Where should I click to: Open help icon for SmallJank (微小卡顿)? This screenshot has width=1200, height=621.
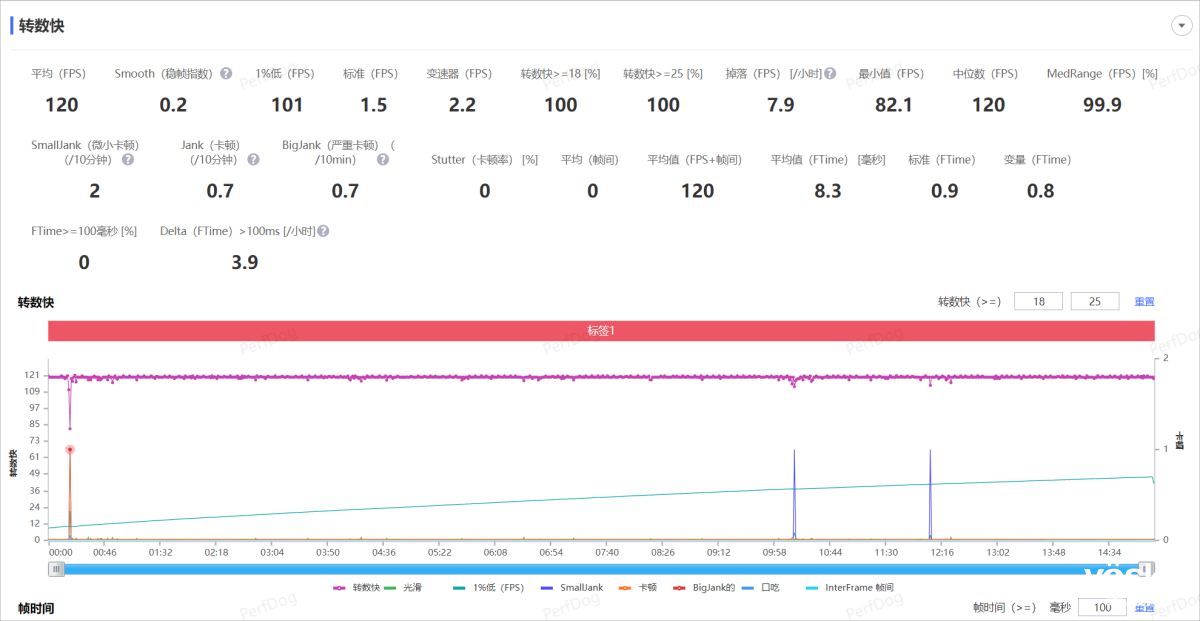coord(128,160)
